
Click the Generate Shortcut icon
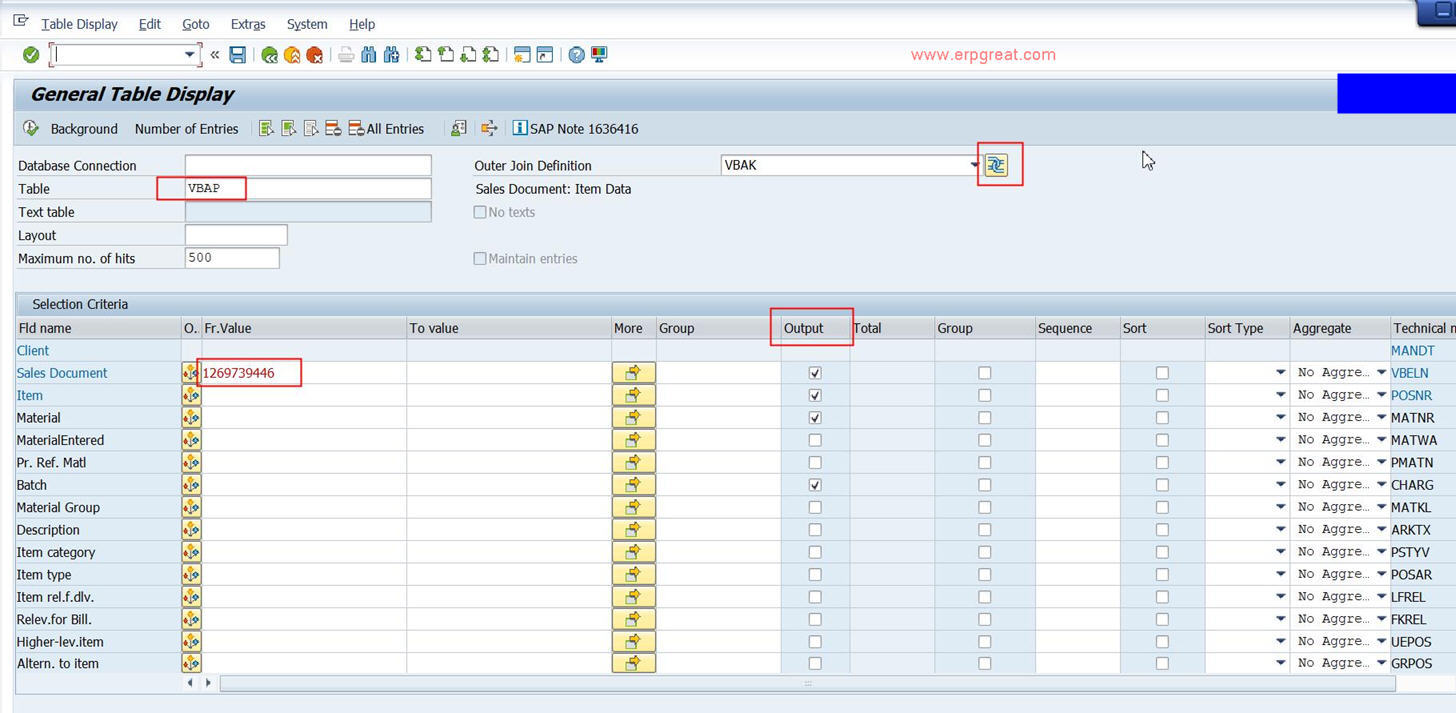[544, 55]
